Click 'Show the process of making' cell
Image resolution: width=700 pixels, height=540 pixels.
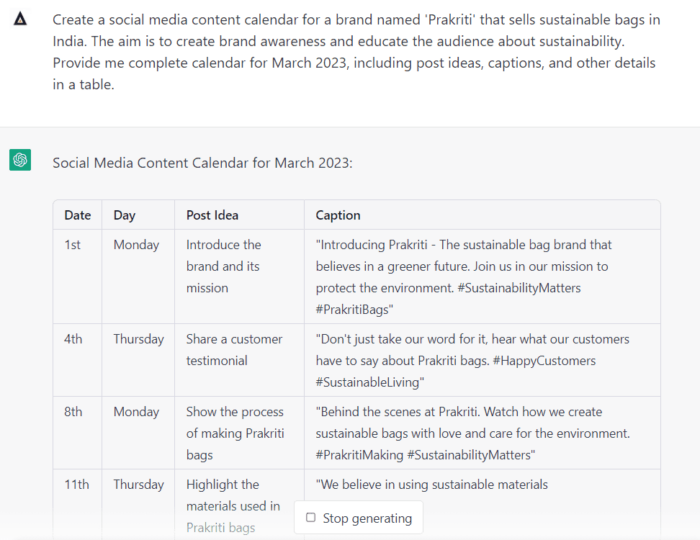(234, 433)
